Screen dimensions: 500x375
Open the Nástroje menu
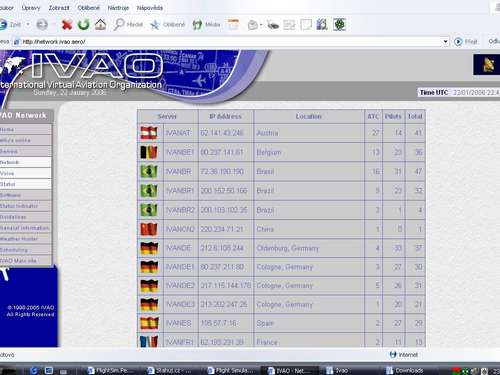(x=118, y=8)
